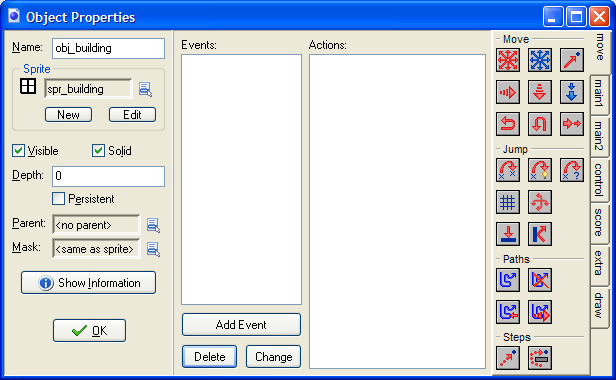
Task: Enable the Persistent checkbox
Action: [58, 198]
